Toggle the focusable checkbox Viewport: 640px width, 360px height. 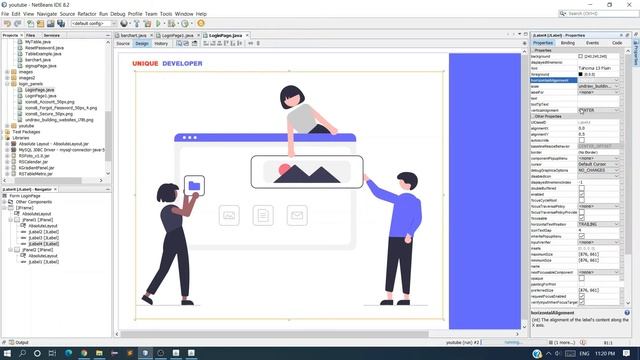click(x=582, y=218)
